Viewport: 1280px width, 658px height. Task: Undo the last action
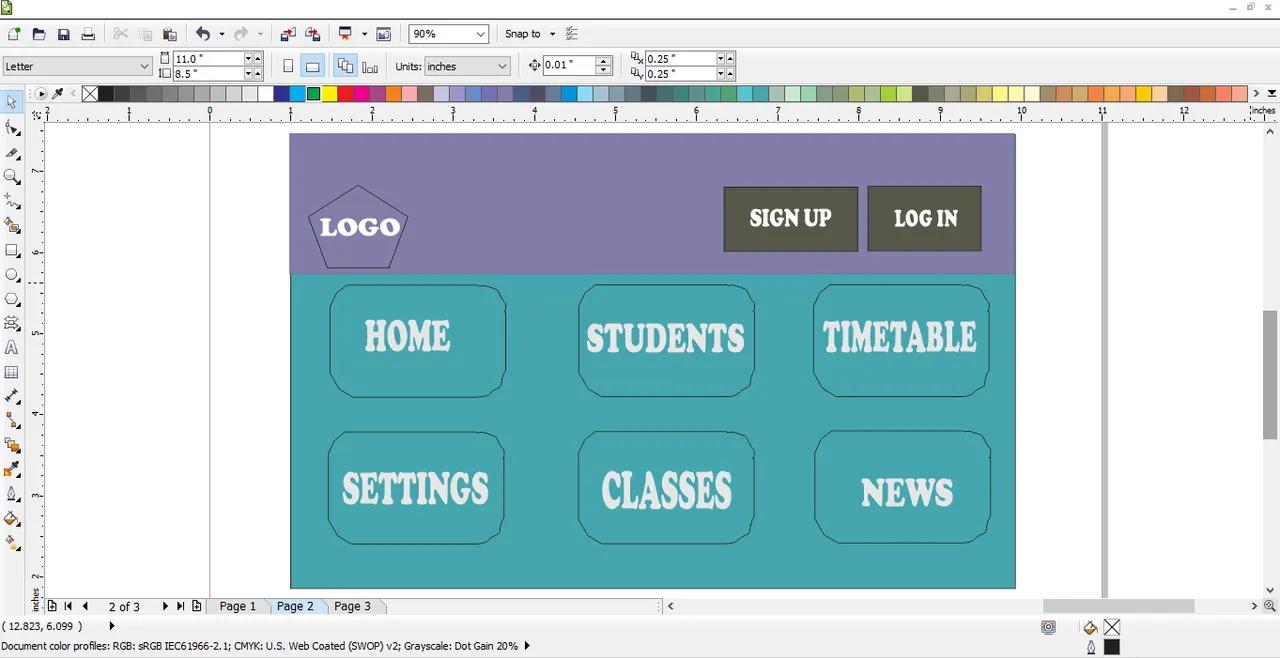[x=203, y=34]
